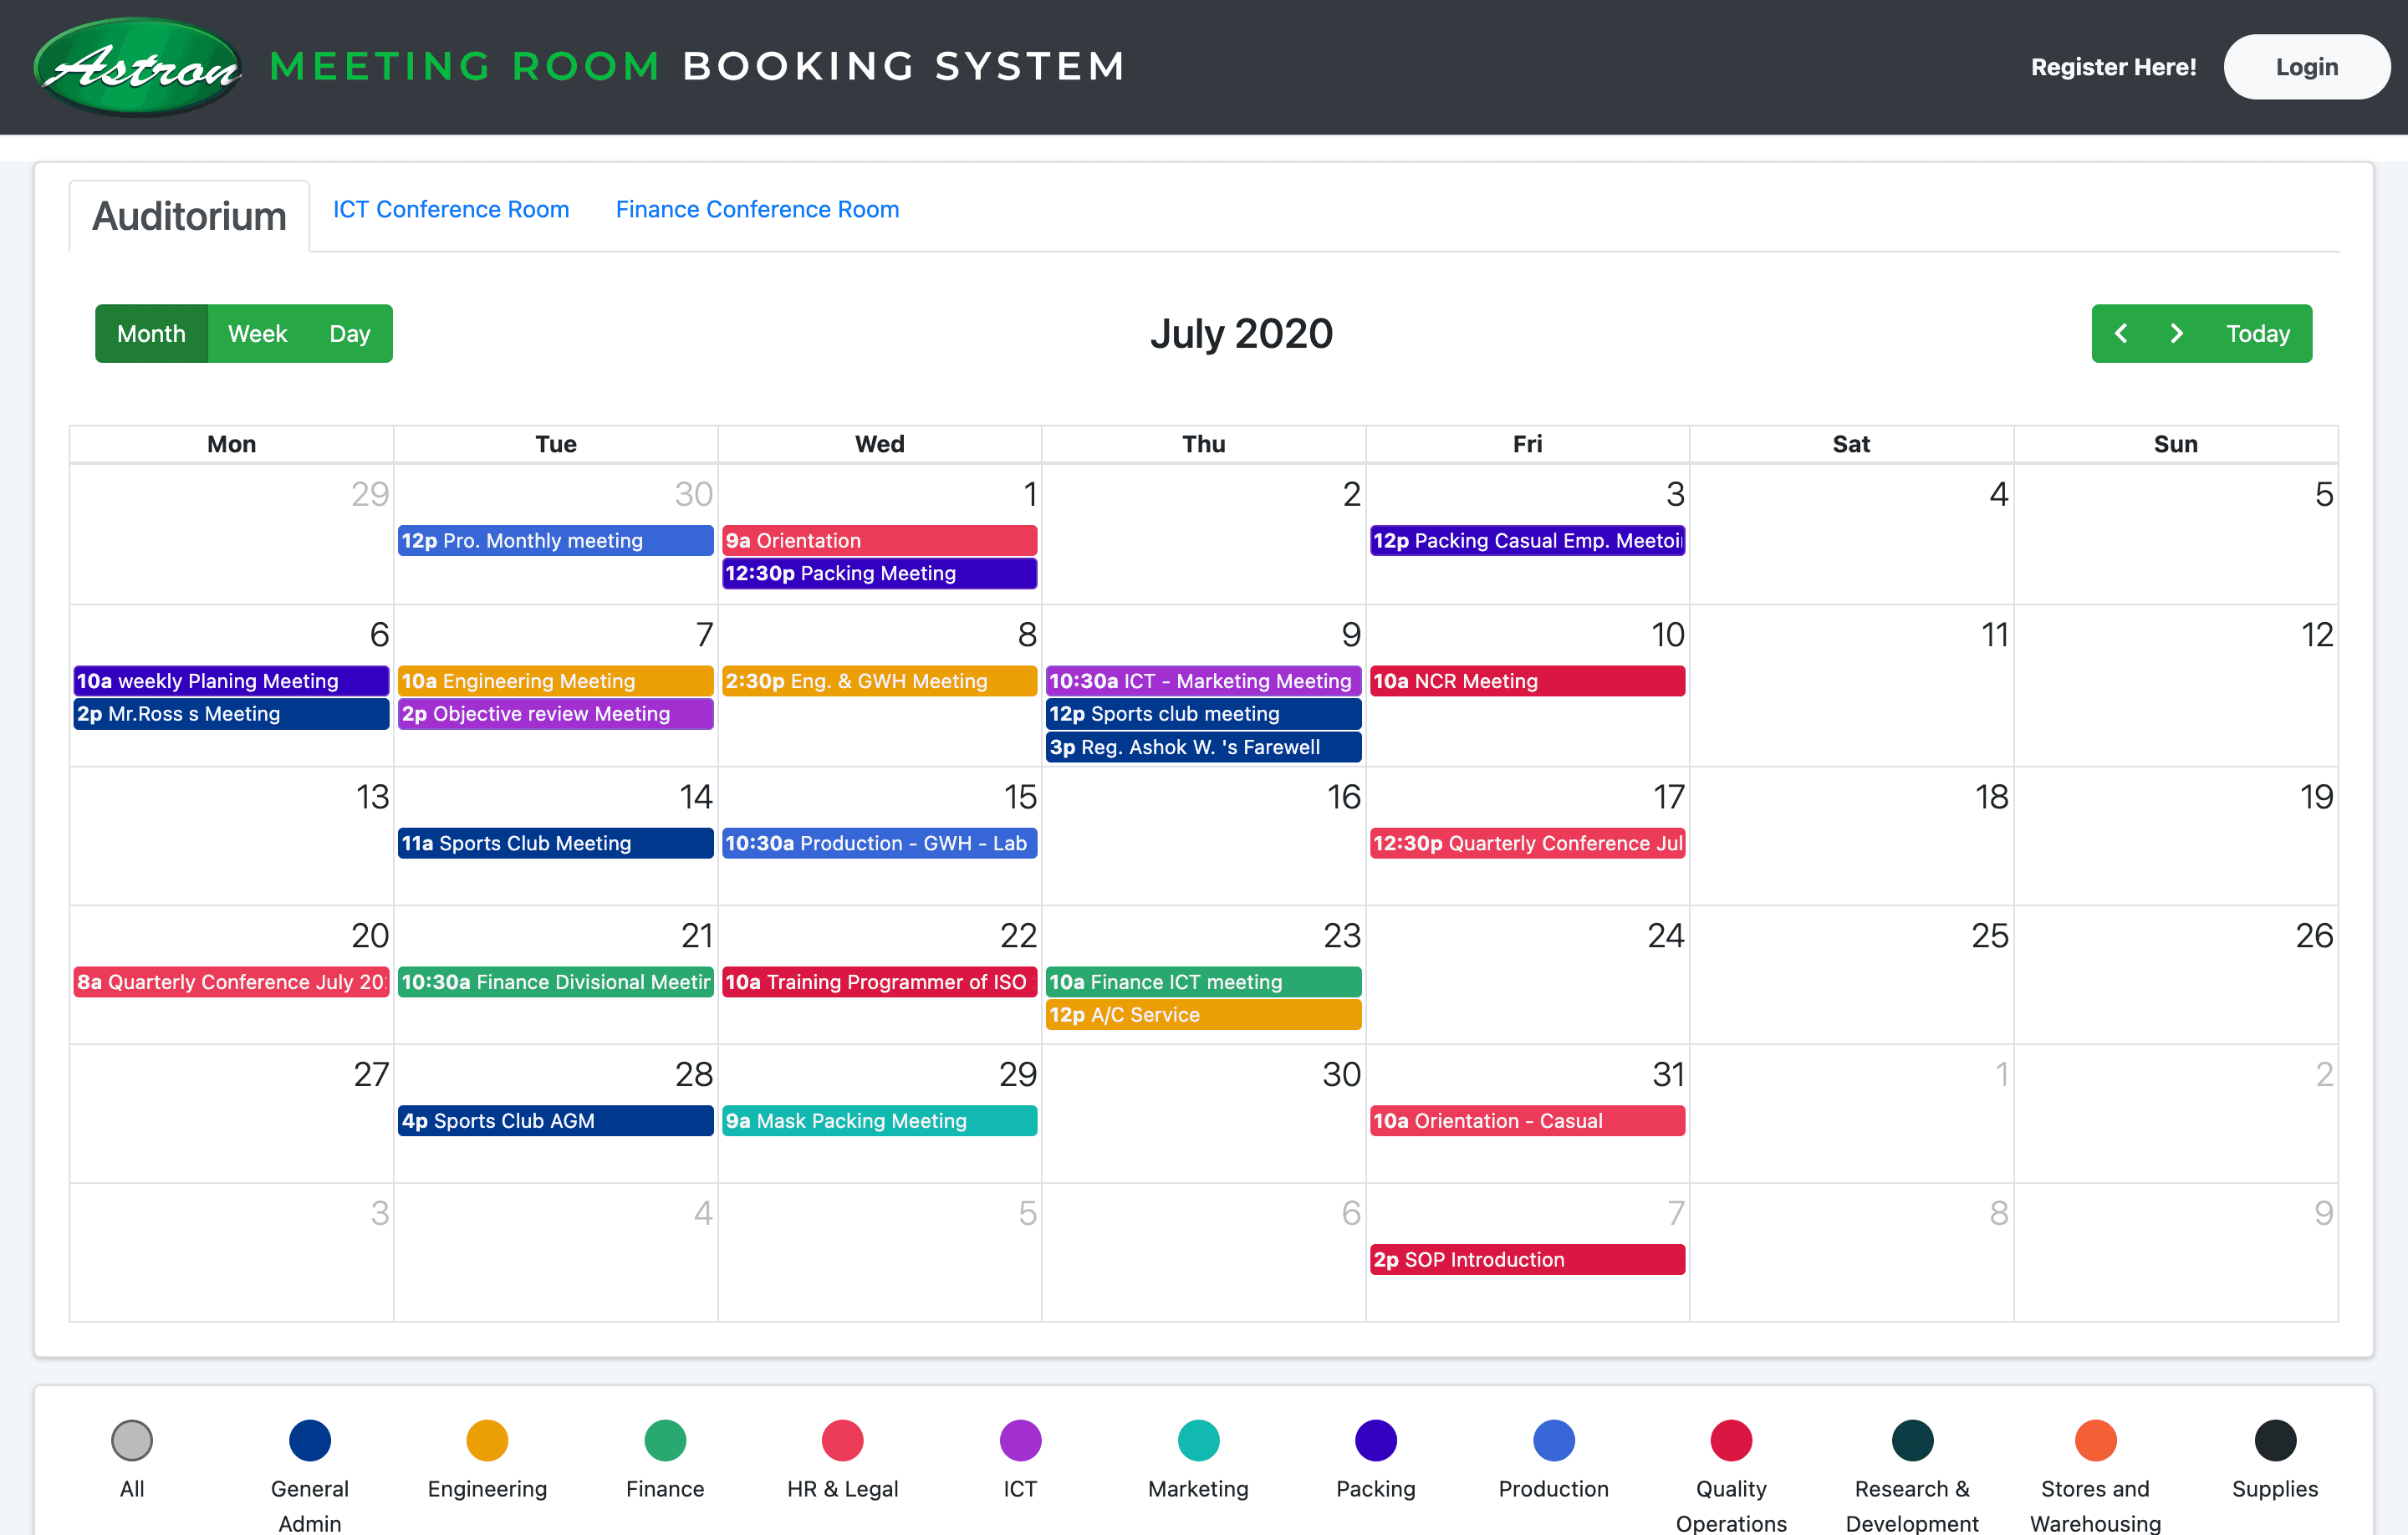Screen dimensions: 2408x1535
Task: Click the Login button
Action: tap(2306, 67)
